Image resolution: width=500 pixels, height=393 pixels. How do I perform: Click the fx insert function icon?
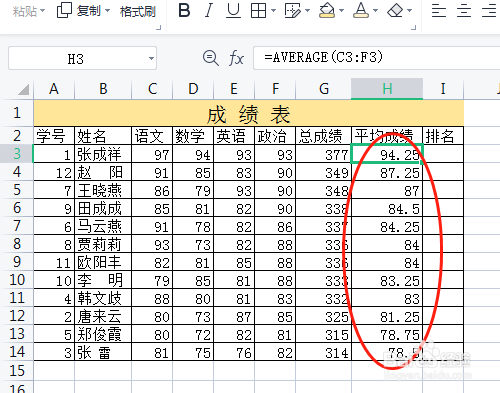(236, 58)
